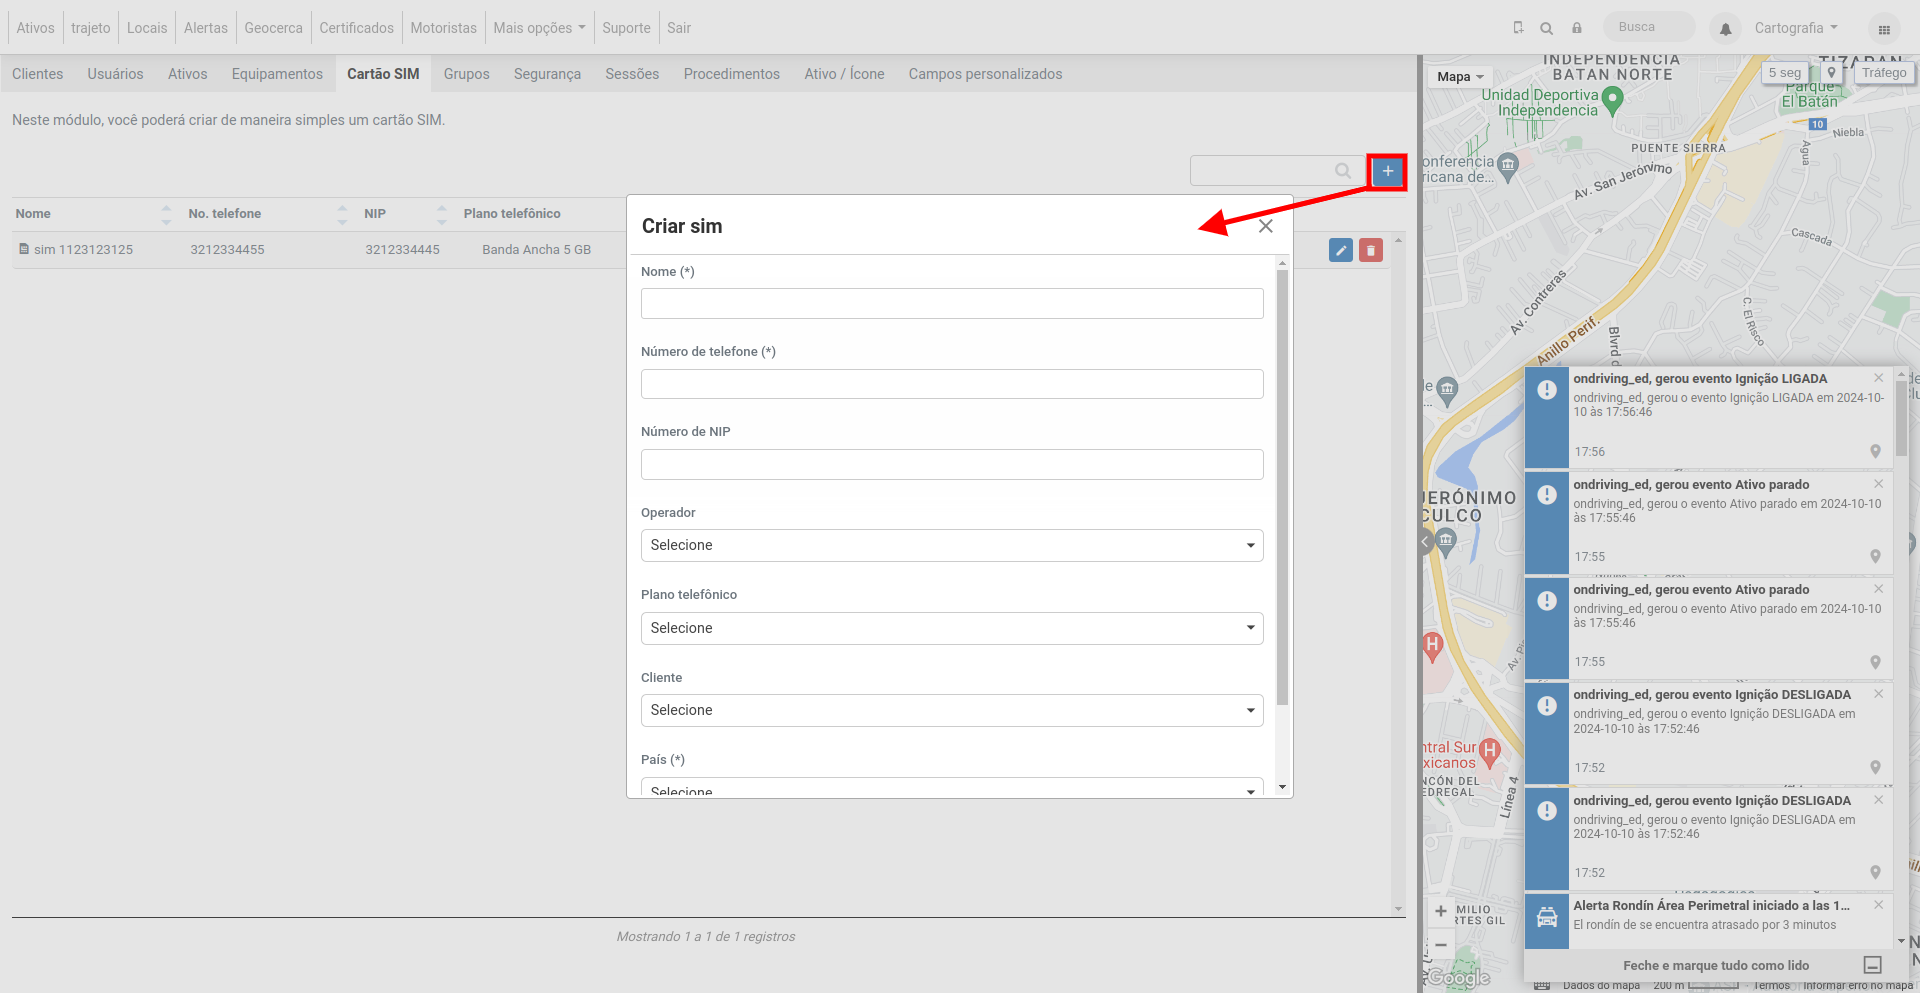Viewport: 1920px width, 993px height.
Task: Delete sim 1123123125 with trash icon
Action: pos(1371,250)
